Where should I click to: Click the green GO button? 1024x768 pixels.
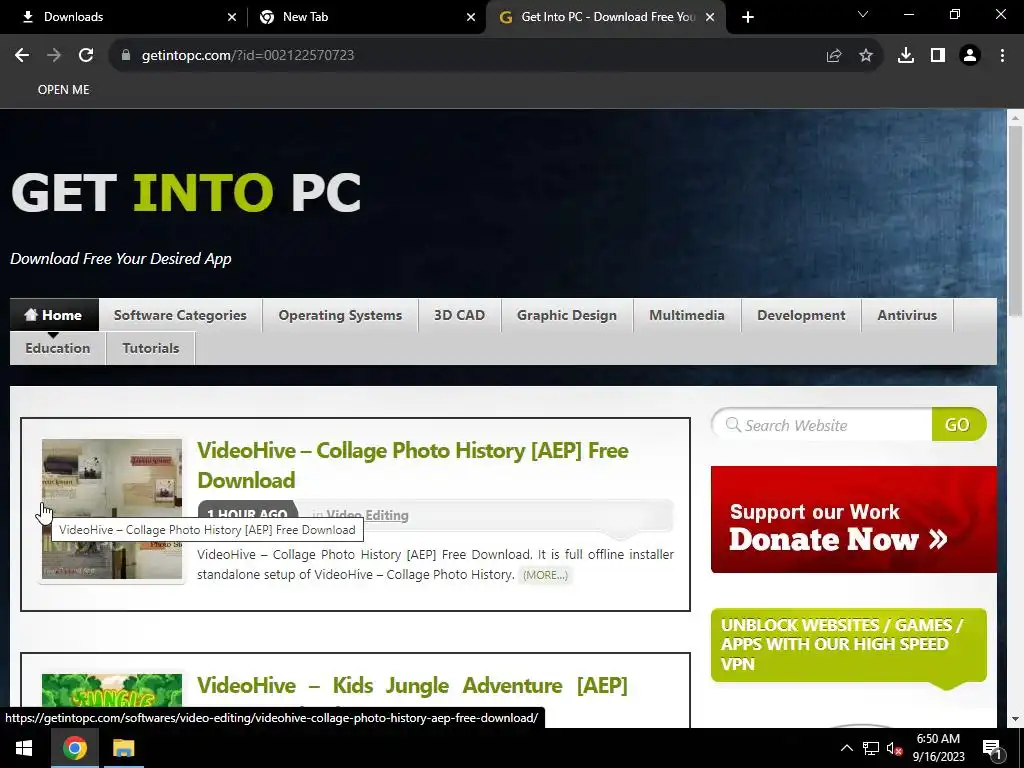958,424
